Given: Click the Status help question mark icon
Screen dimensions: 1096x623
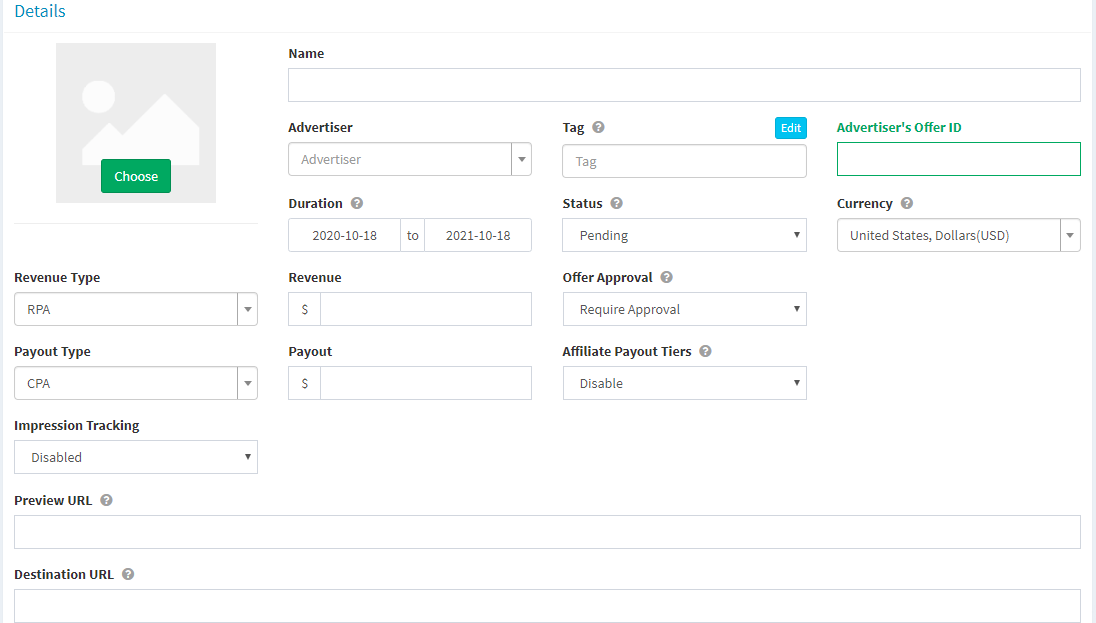Looking at the screenshot, I should point(617,204).
